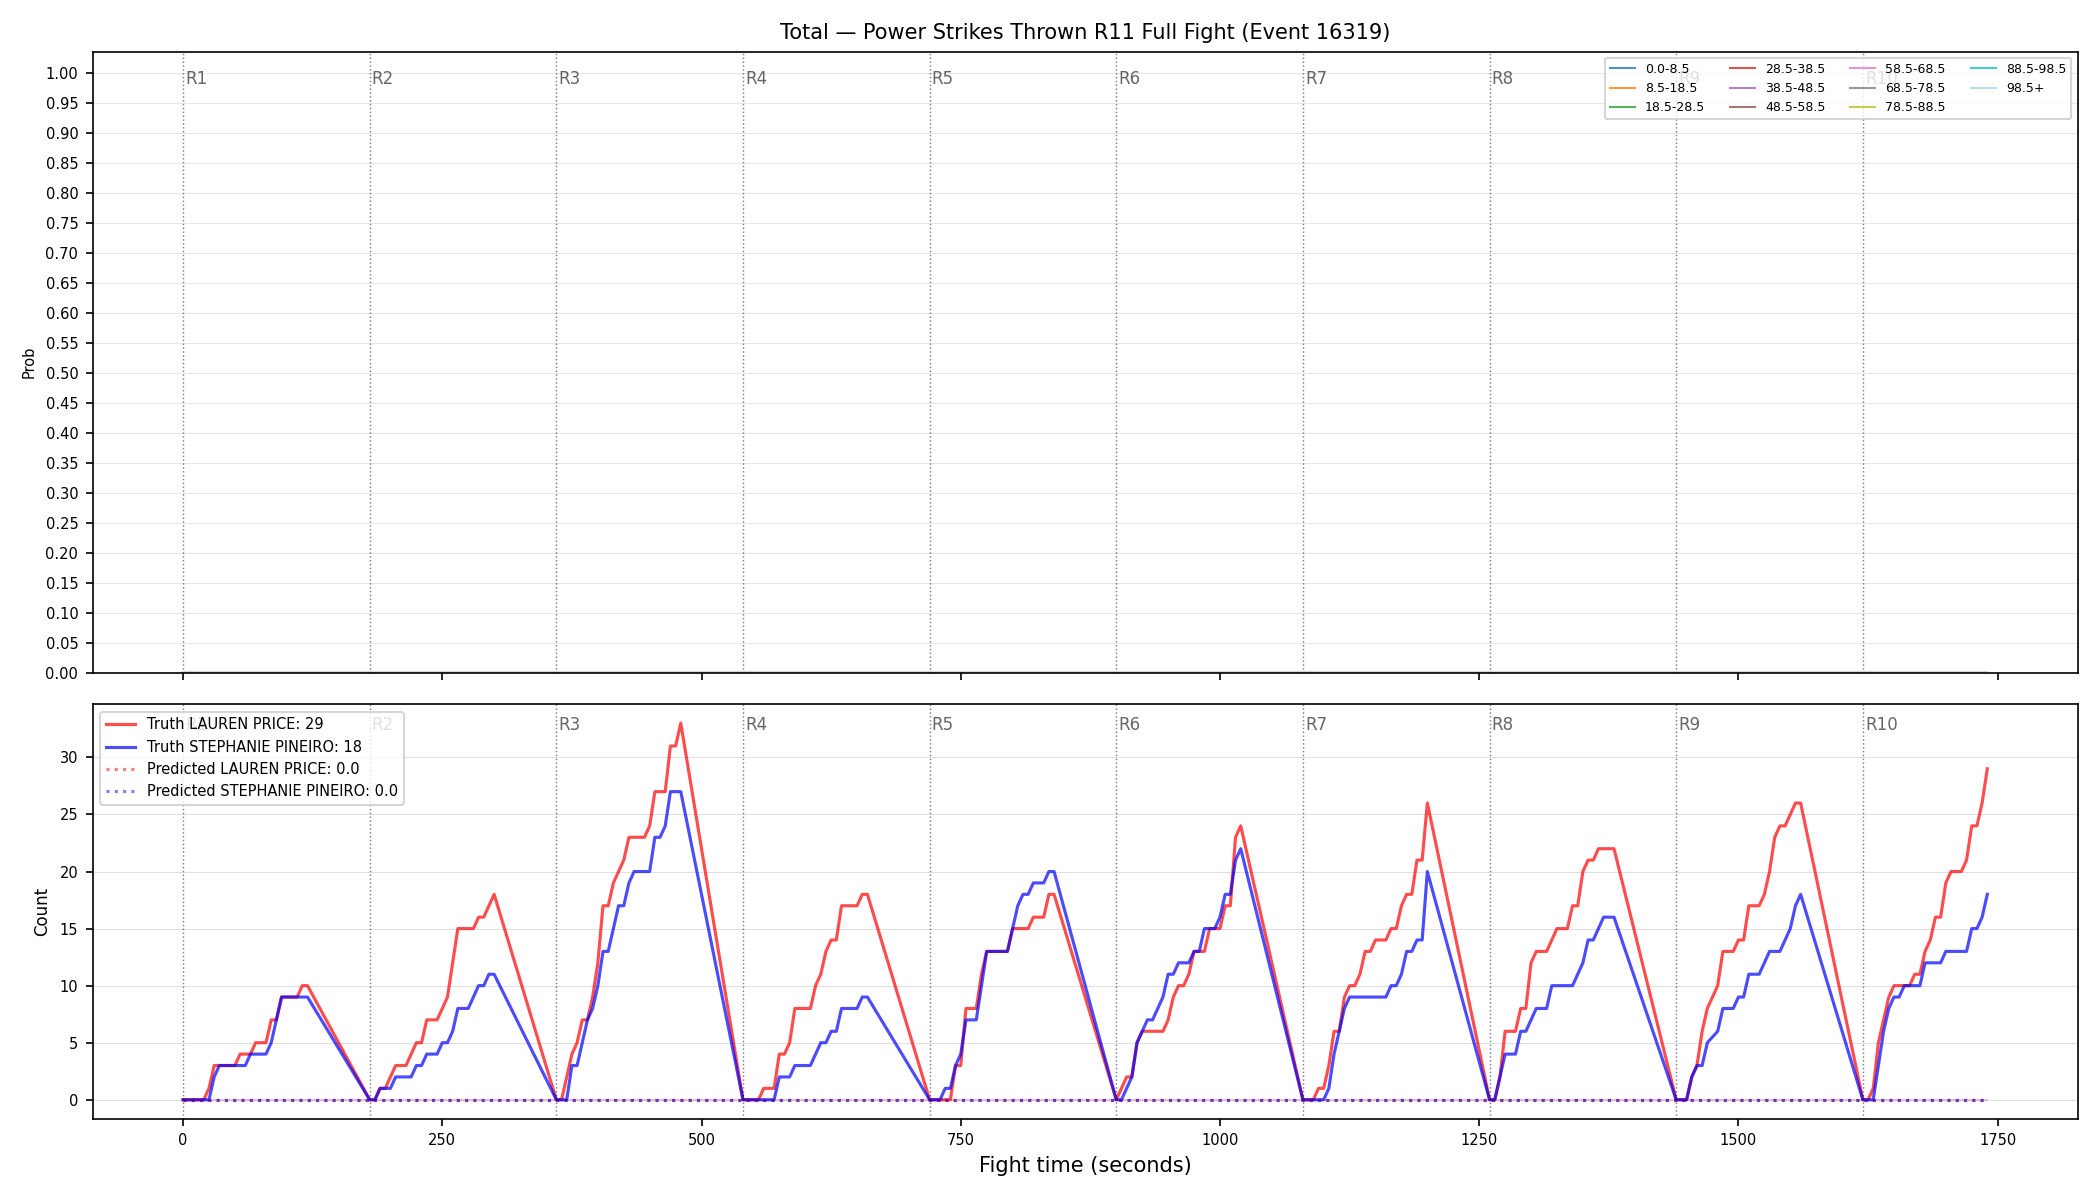Click the R3 round label in Count chart
This screenshot has height=1200, width=2100.
point(569,724)
